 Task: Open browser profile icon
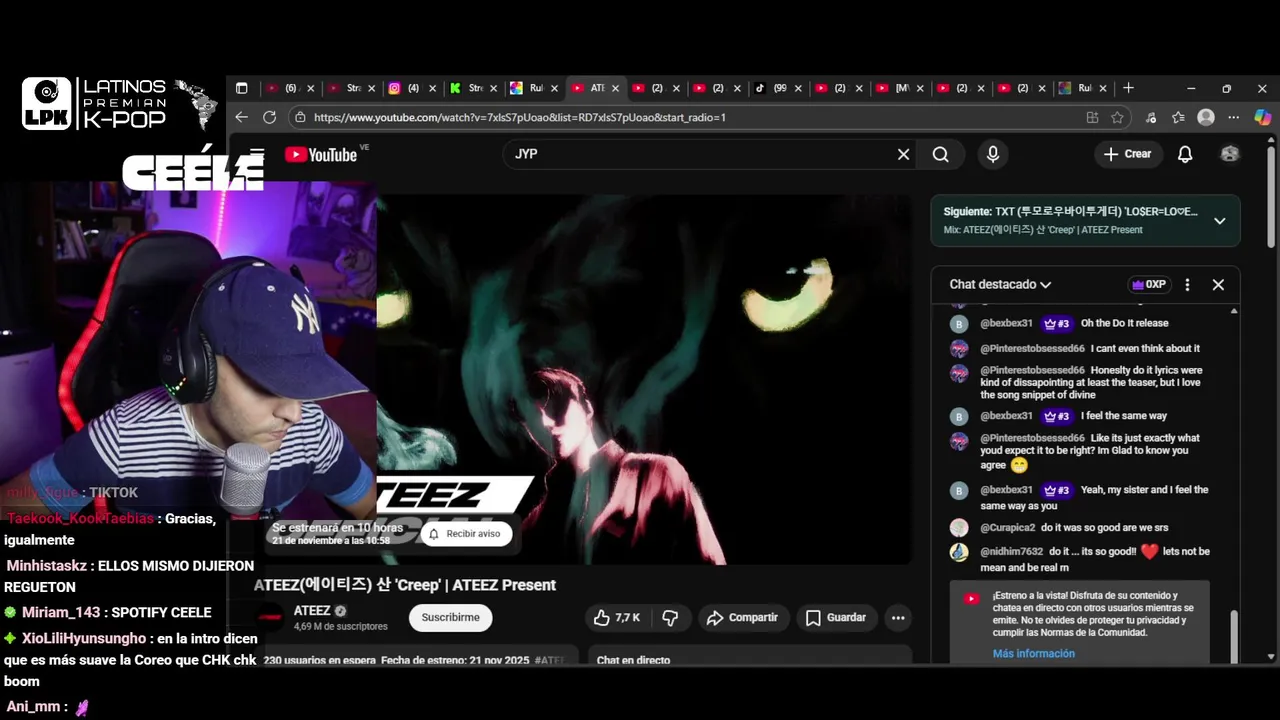[x=1206, y=117]
